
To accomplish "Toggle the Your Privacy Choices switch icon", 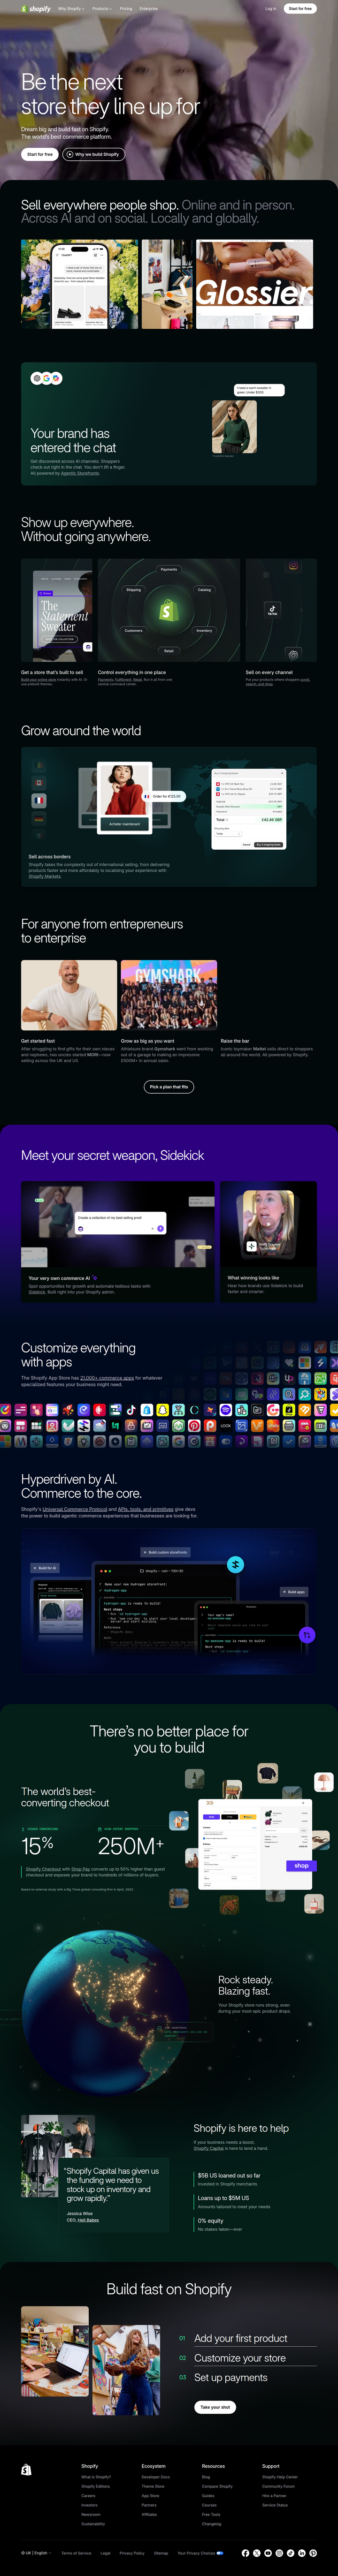I will (x=219, y=2553).
